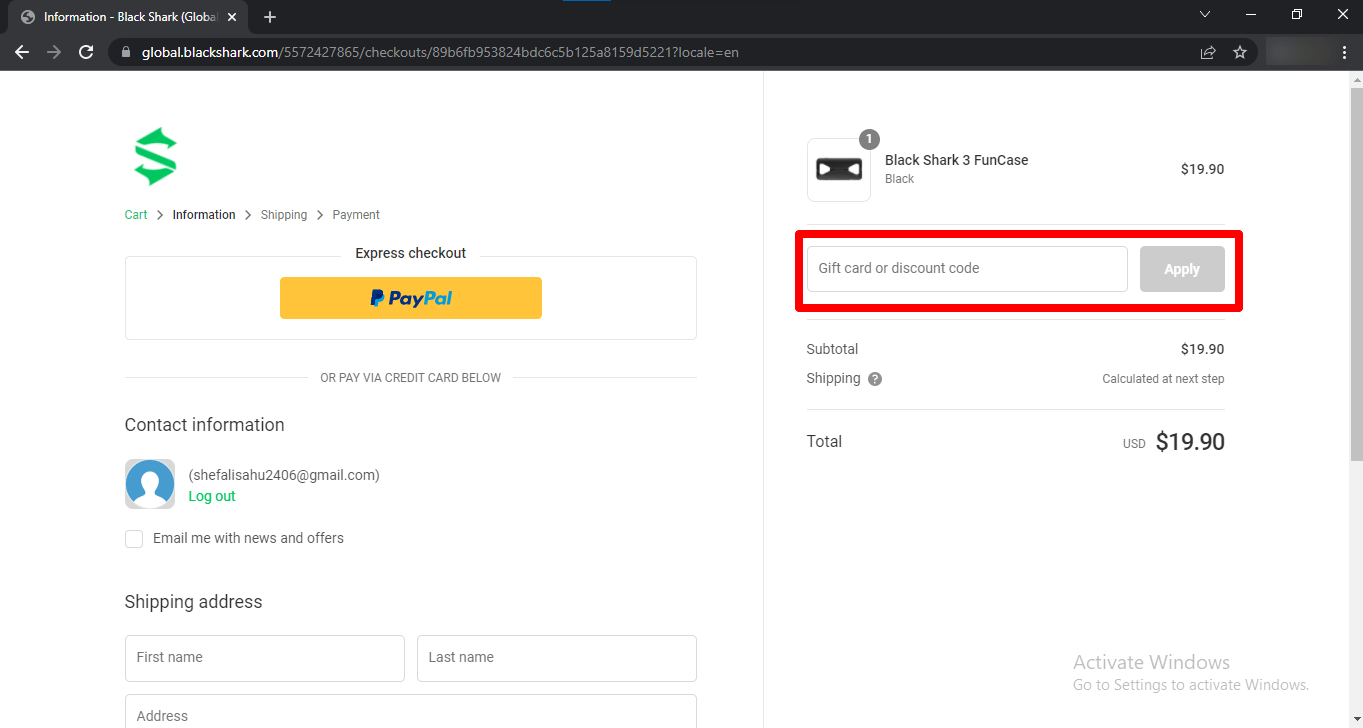Check Email me with news and offers
The image size is (1363, 728).
pyautogui.click(x=134, y=539)
